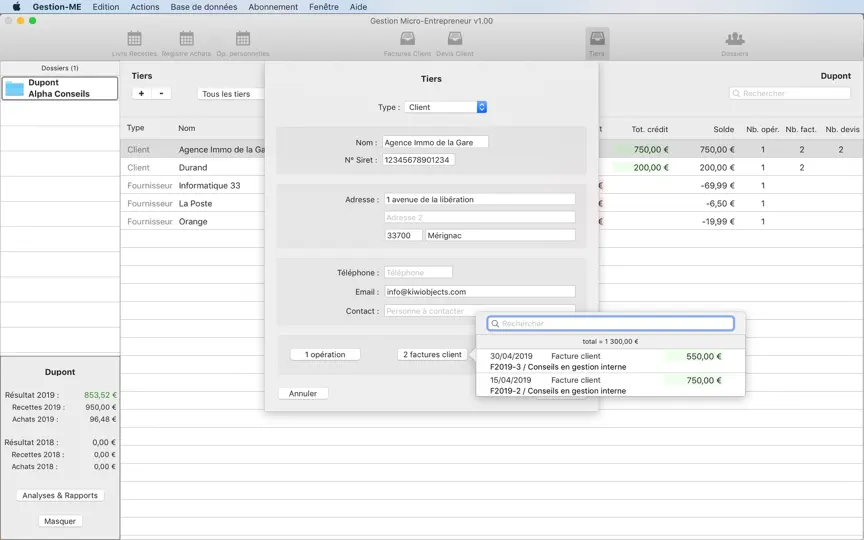Click the Masquer button
This screenshot has width=864, height=540.
[60, 521]
